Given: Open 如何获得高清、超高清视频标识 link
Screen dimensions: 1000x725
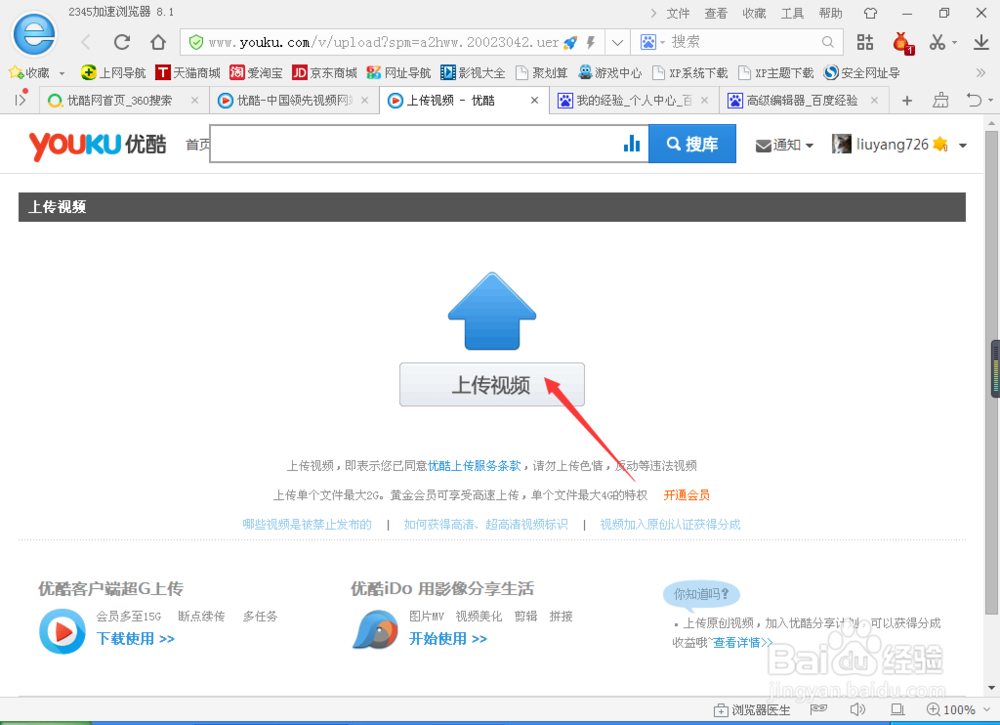Looking at the screenshot, I should [486, 525].
